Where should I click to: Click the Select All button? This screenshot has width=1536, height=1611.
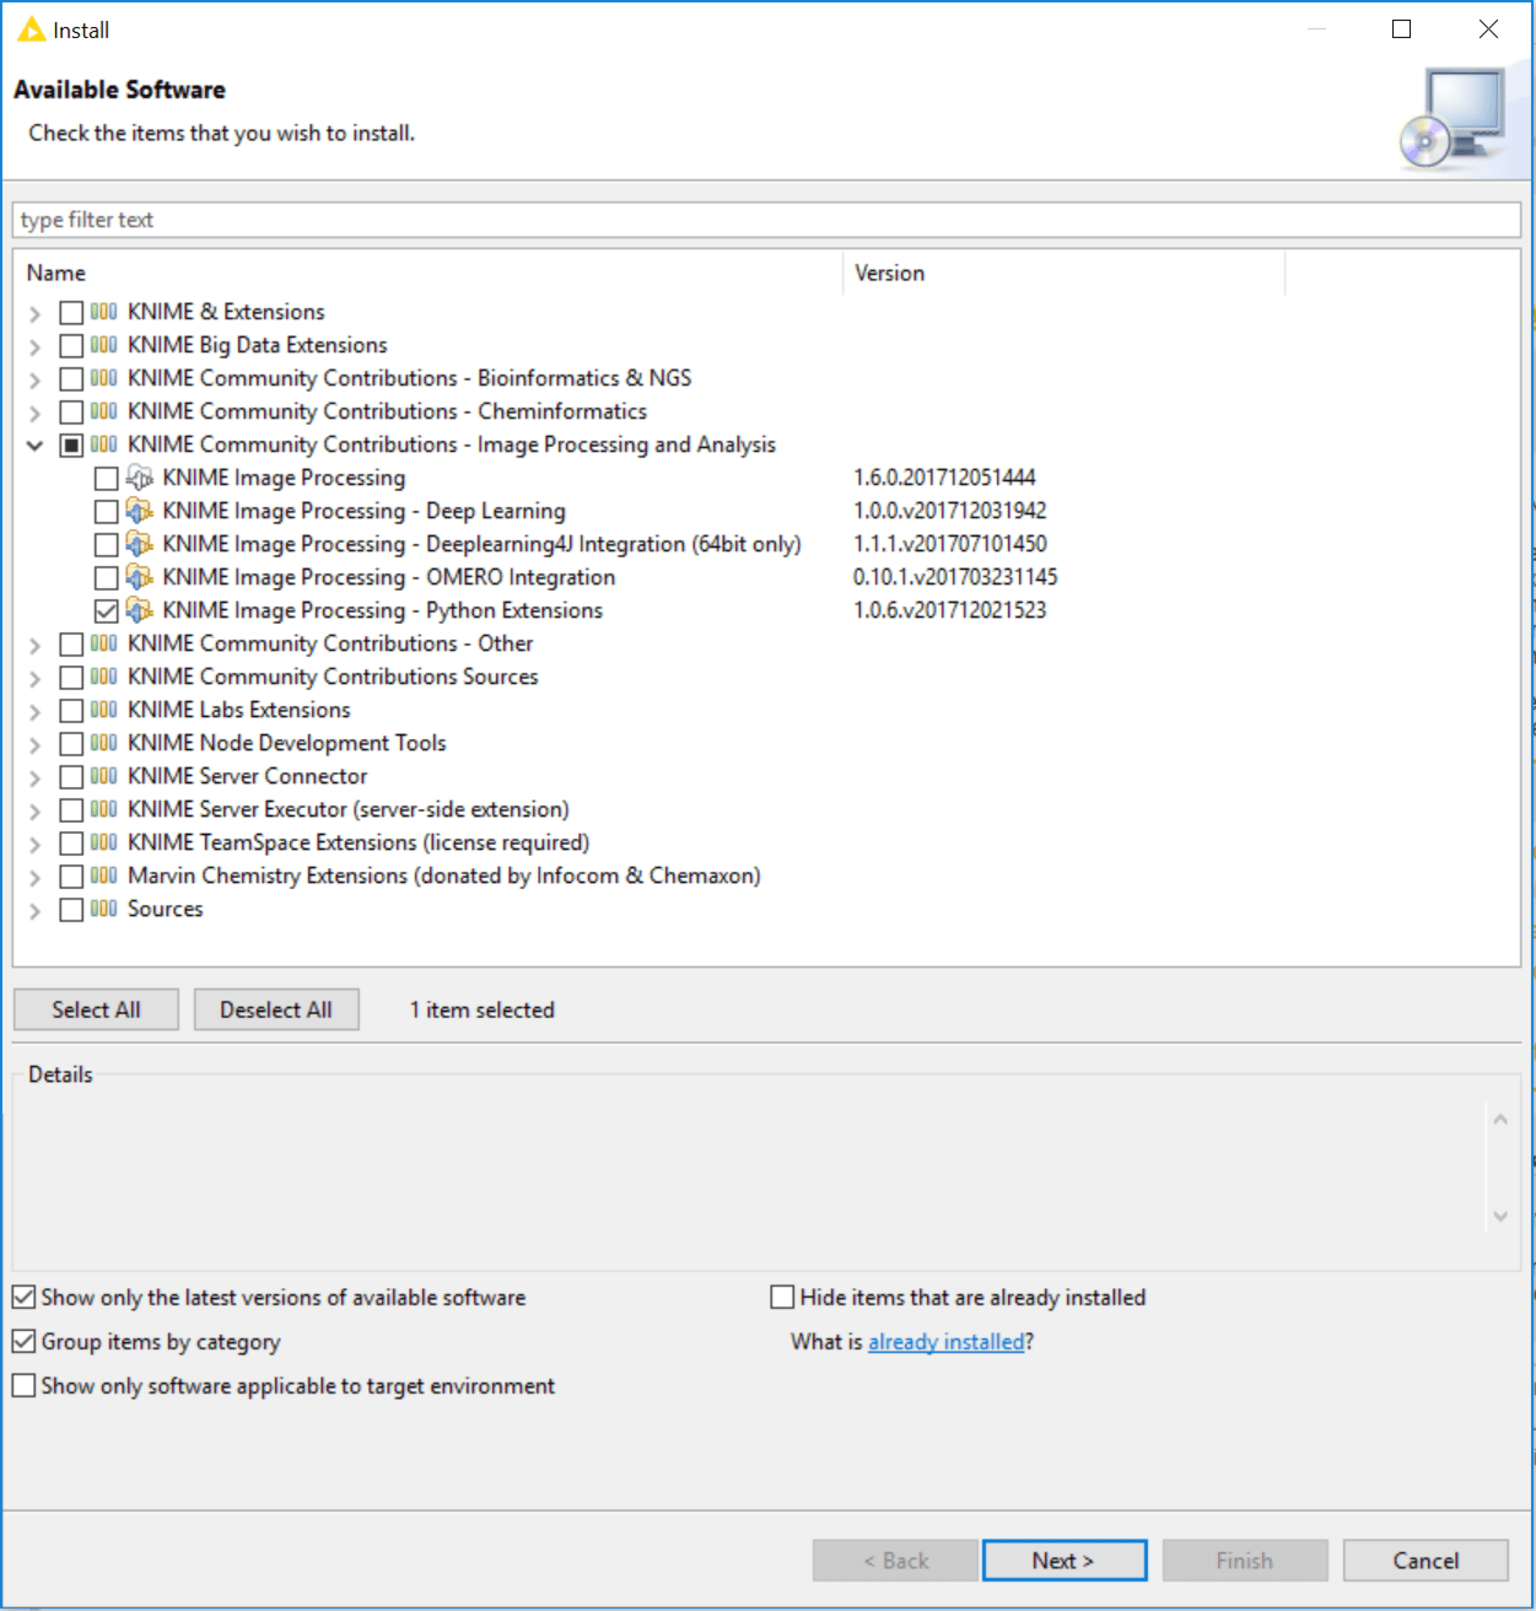pos(96,1010)
